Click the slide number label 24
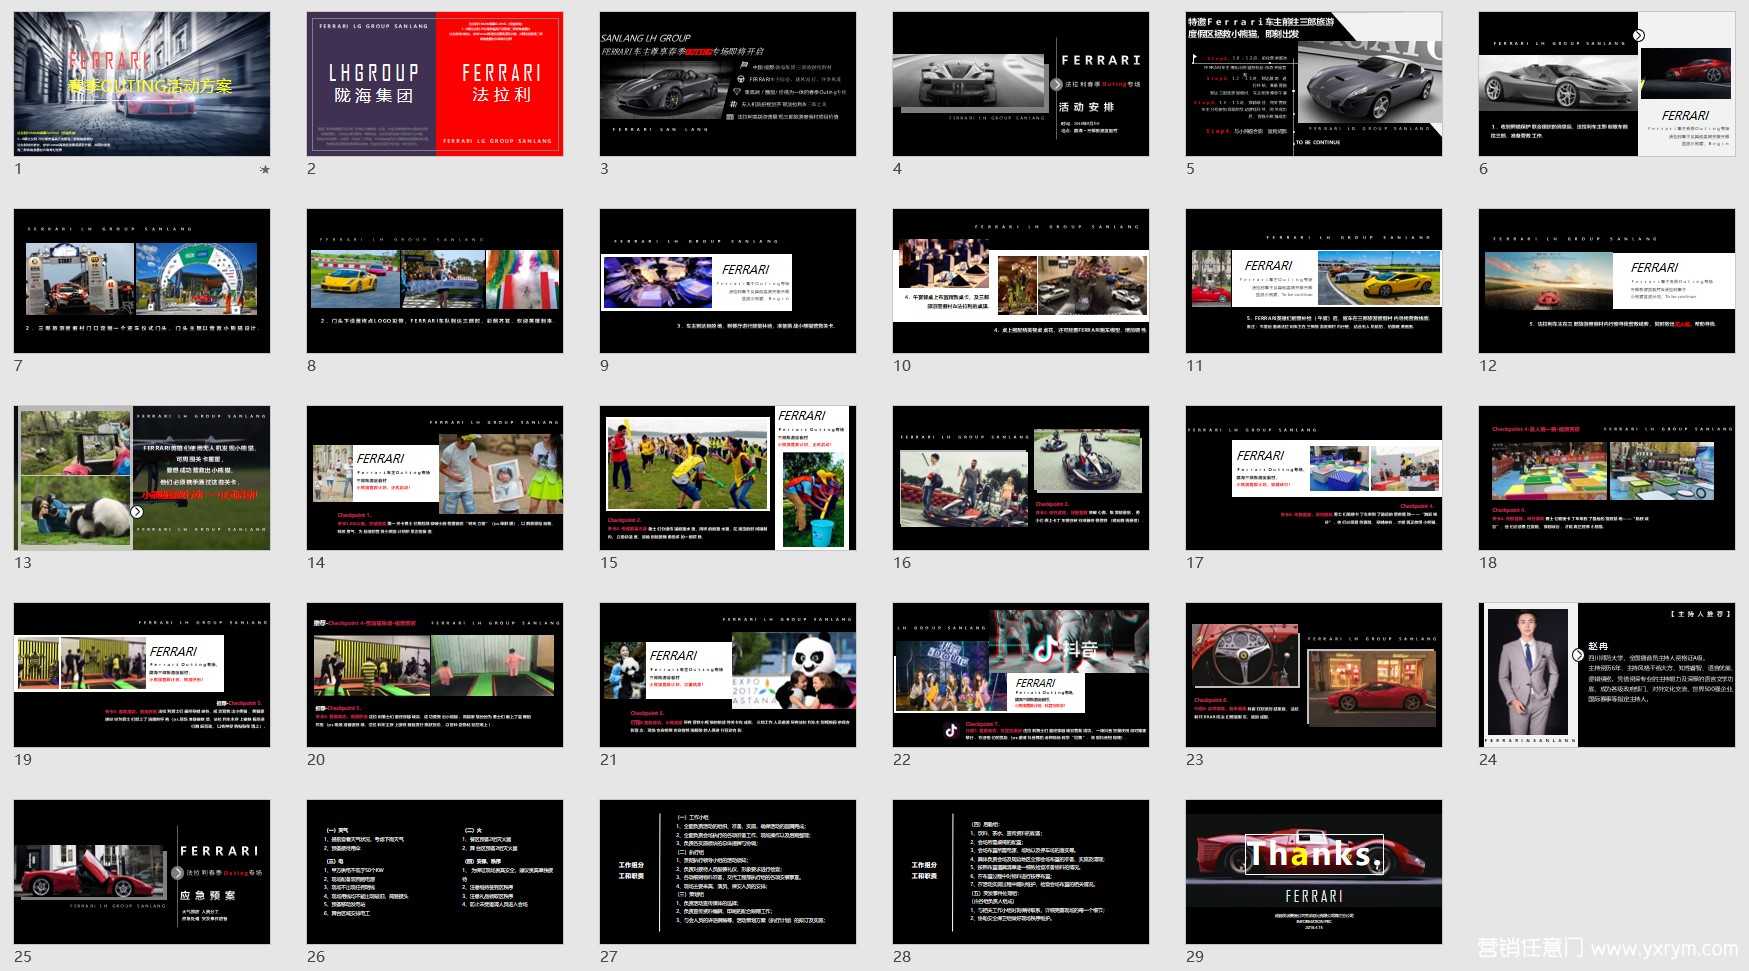This screenshot has width=1749, height=971. tap(1488, 760)
